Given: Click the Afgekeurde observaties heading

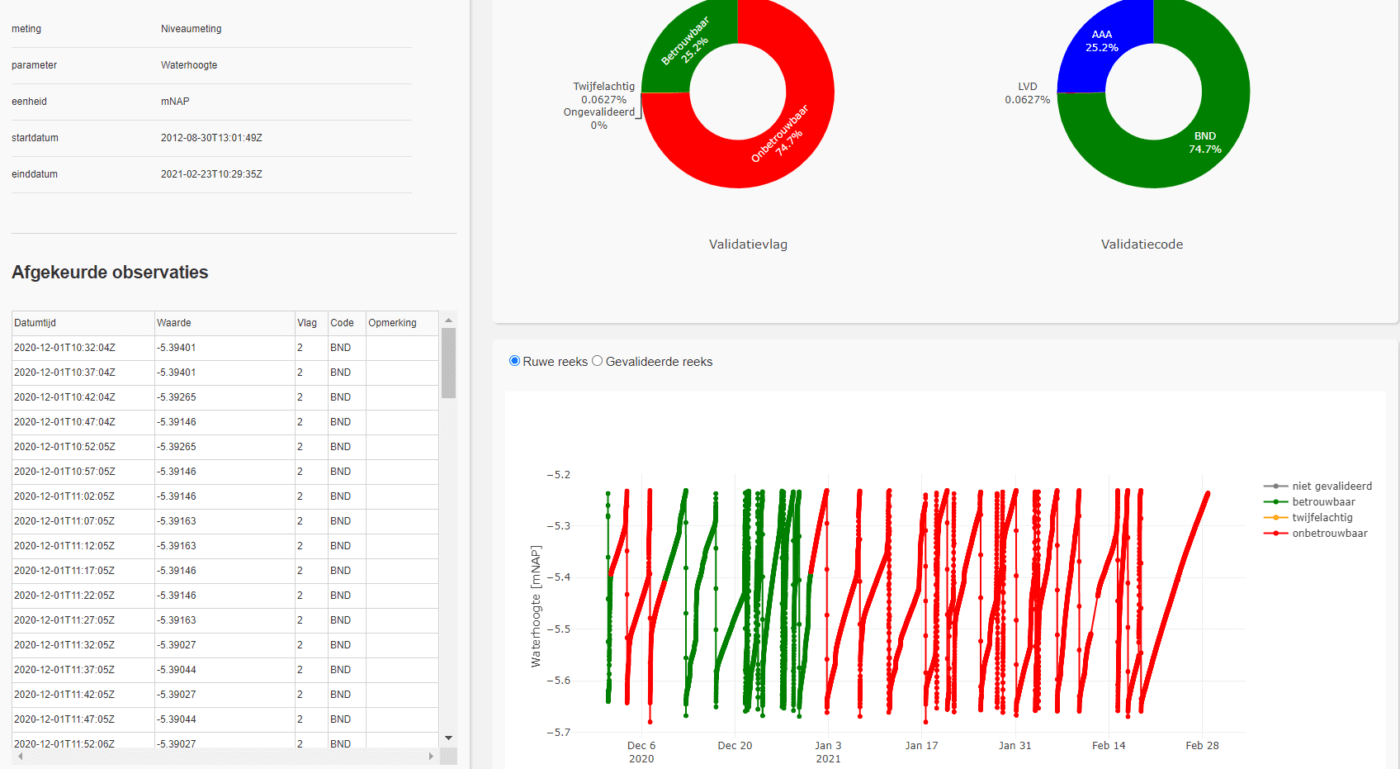Looking at the screenshot, I should click(x=110, y=272).
